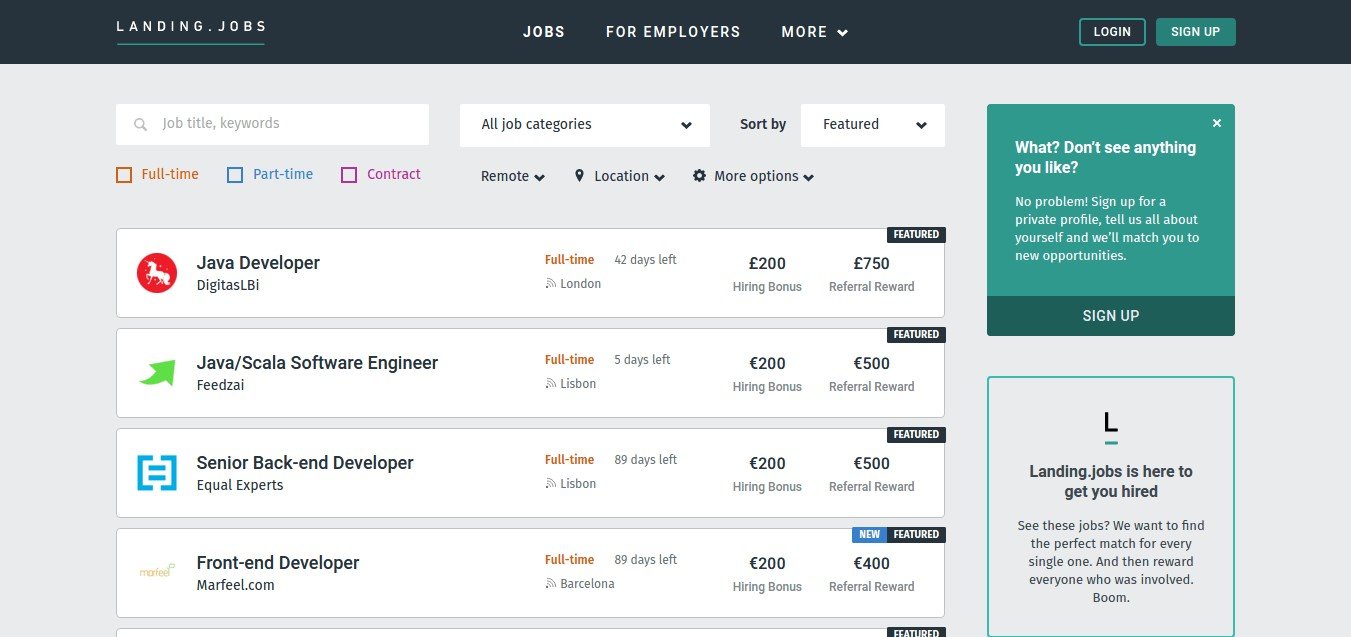This screenshot has width=1351, height=637.
Task: Click the Landing.jobs logo
Action: pyautogui.click(x=191, y=30)
